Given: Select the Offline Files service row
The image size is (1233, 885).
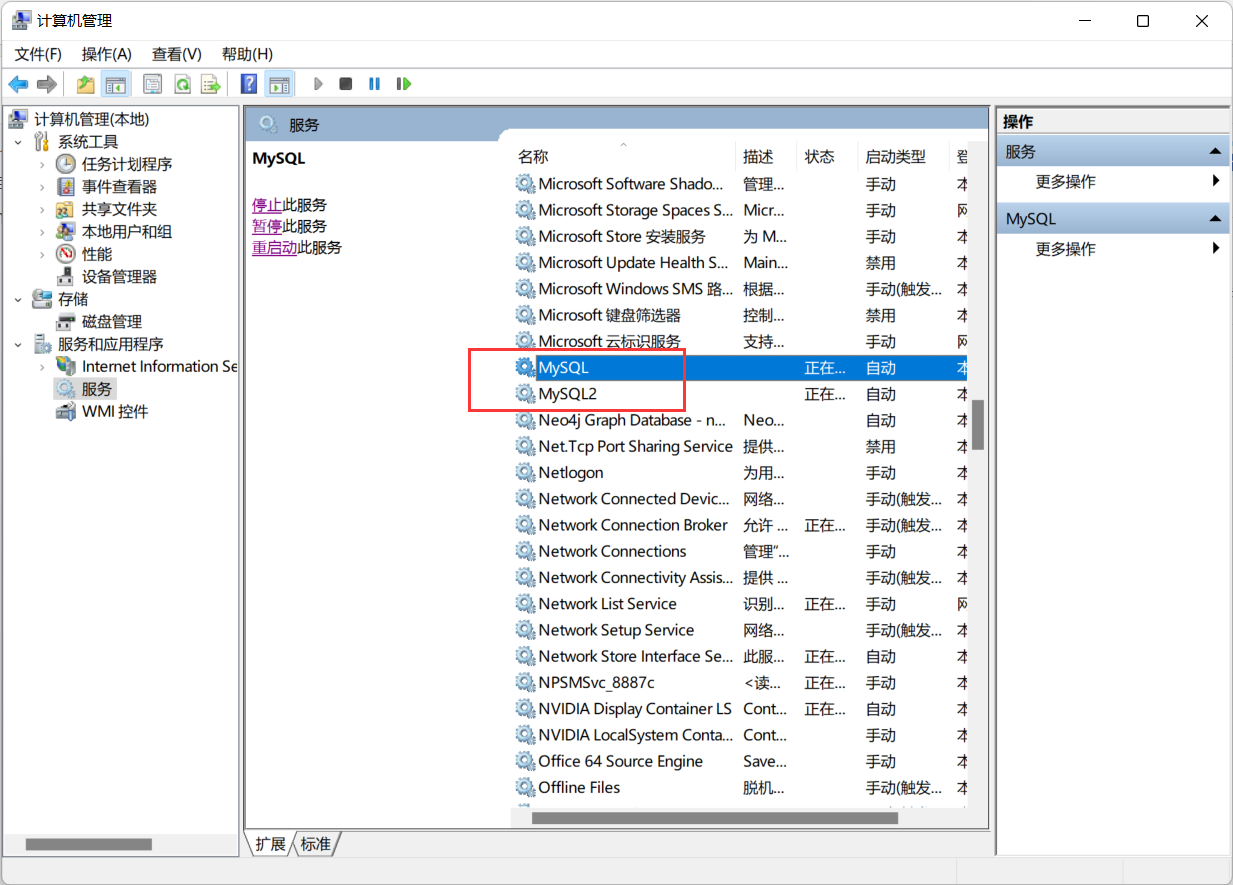Looking at the screenshot, I should pyautogui.click(x=740, y=788).
